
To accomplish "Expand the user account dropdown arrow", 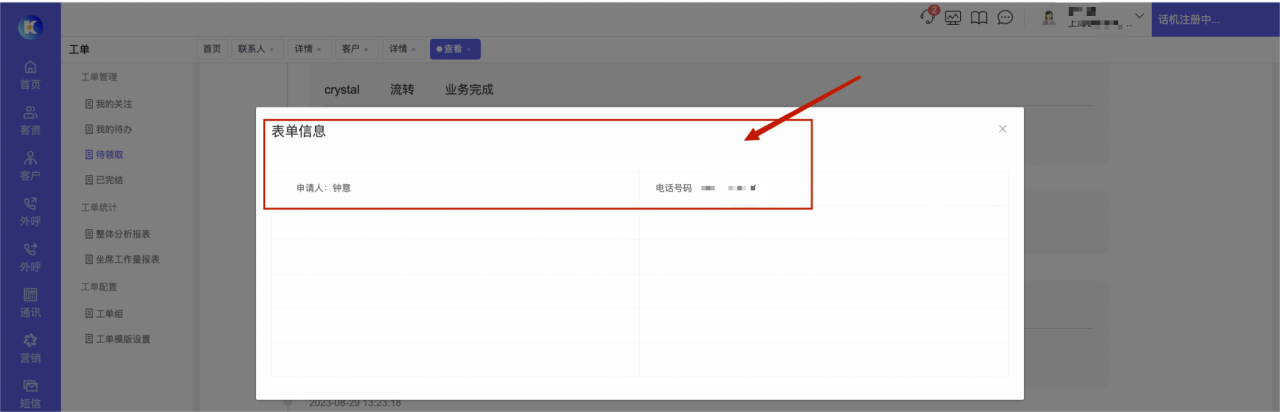I will 1139,17.
